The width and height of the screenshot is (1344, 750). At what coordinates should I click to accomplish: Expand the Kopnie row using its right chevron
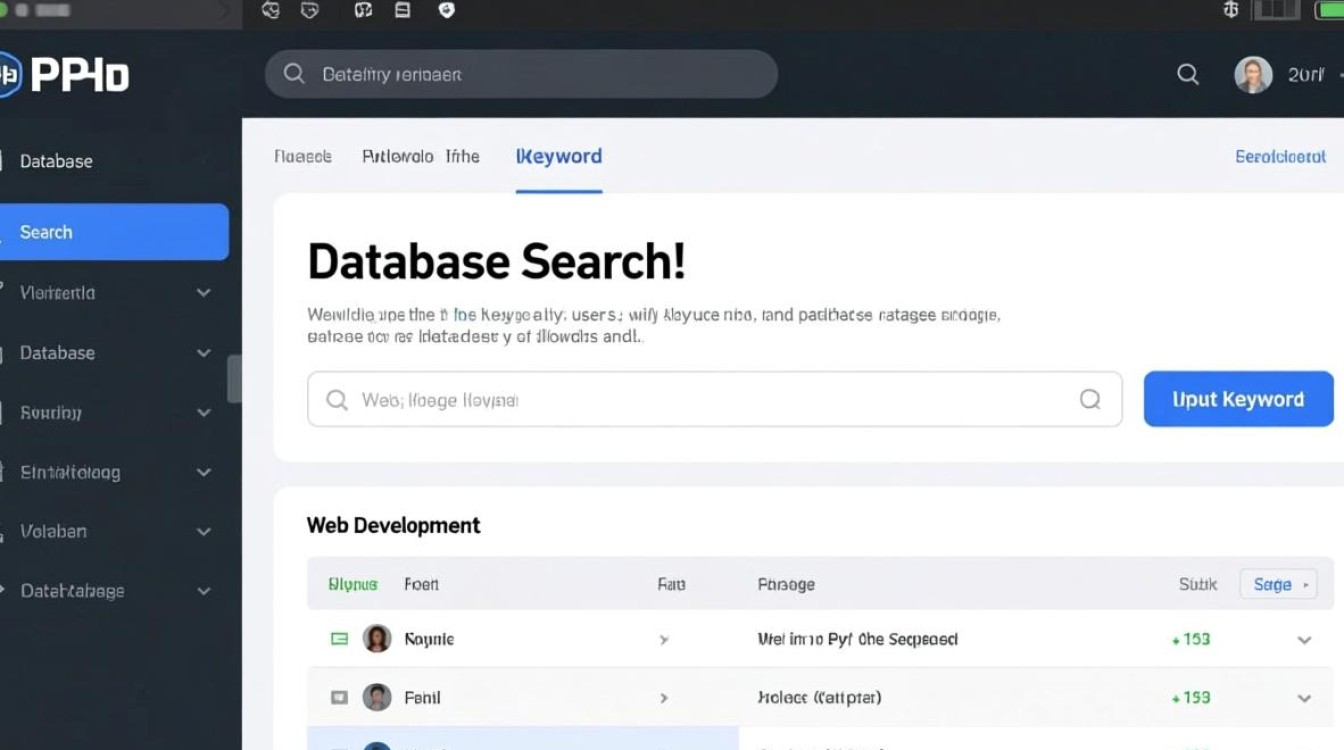click(x=1304, y=640)
